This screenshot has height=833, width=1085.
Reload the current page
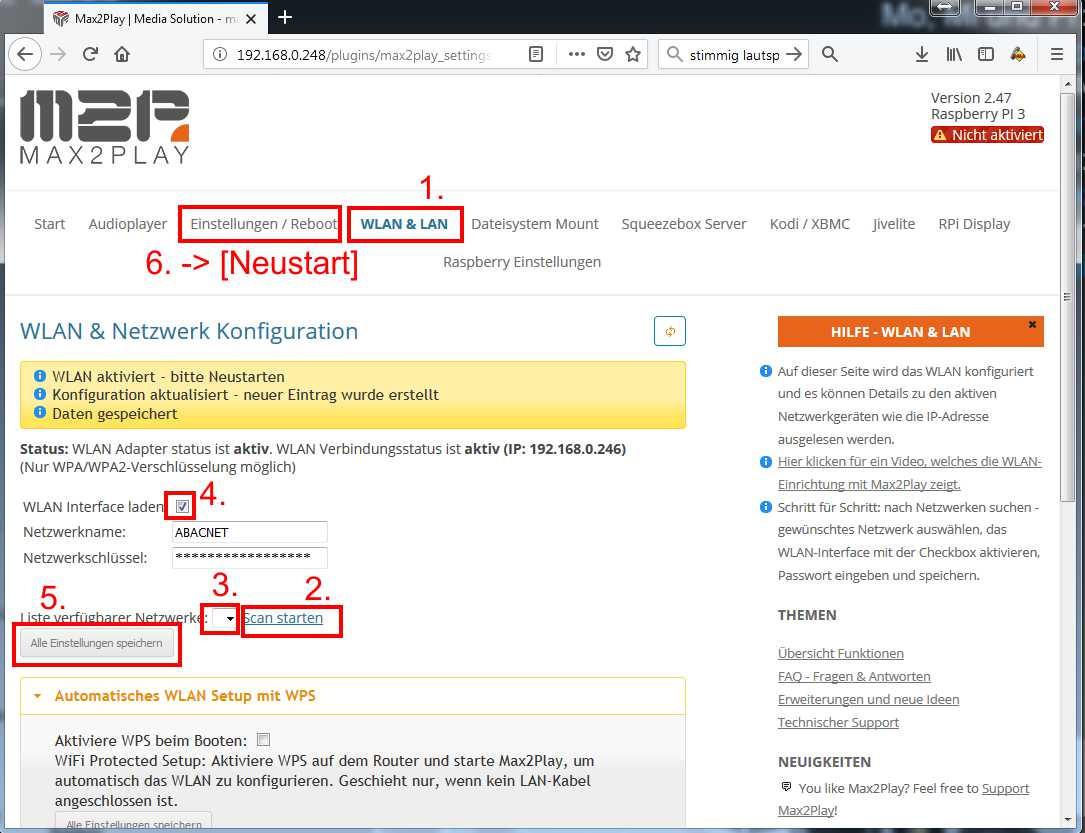click(90, 55)
